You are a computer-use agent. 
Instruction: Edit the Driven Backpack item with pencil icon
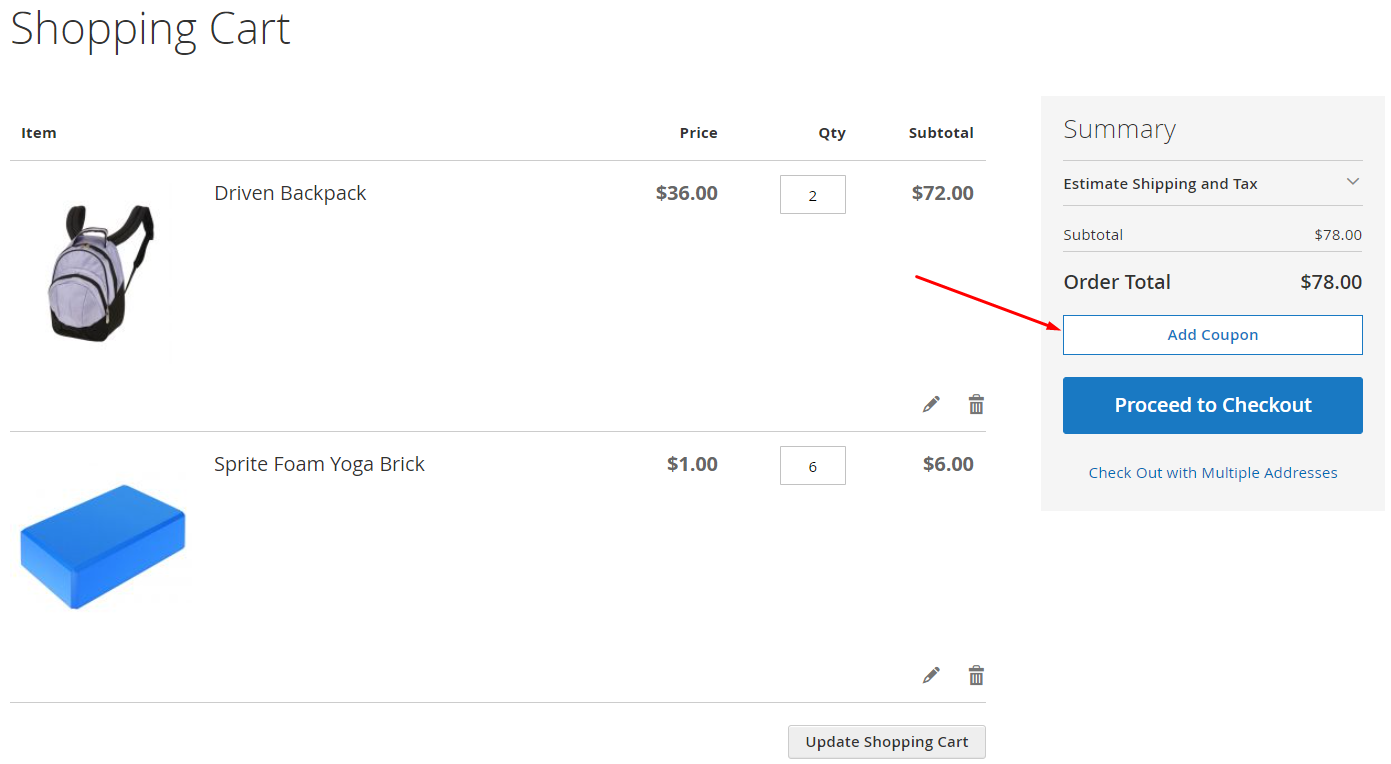point(931,404)
